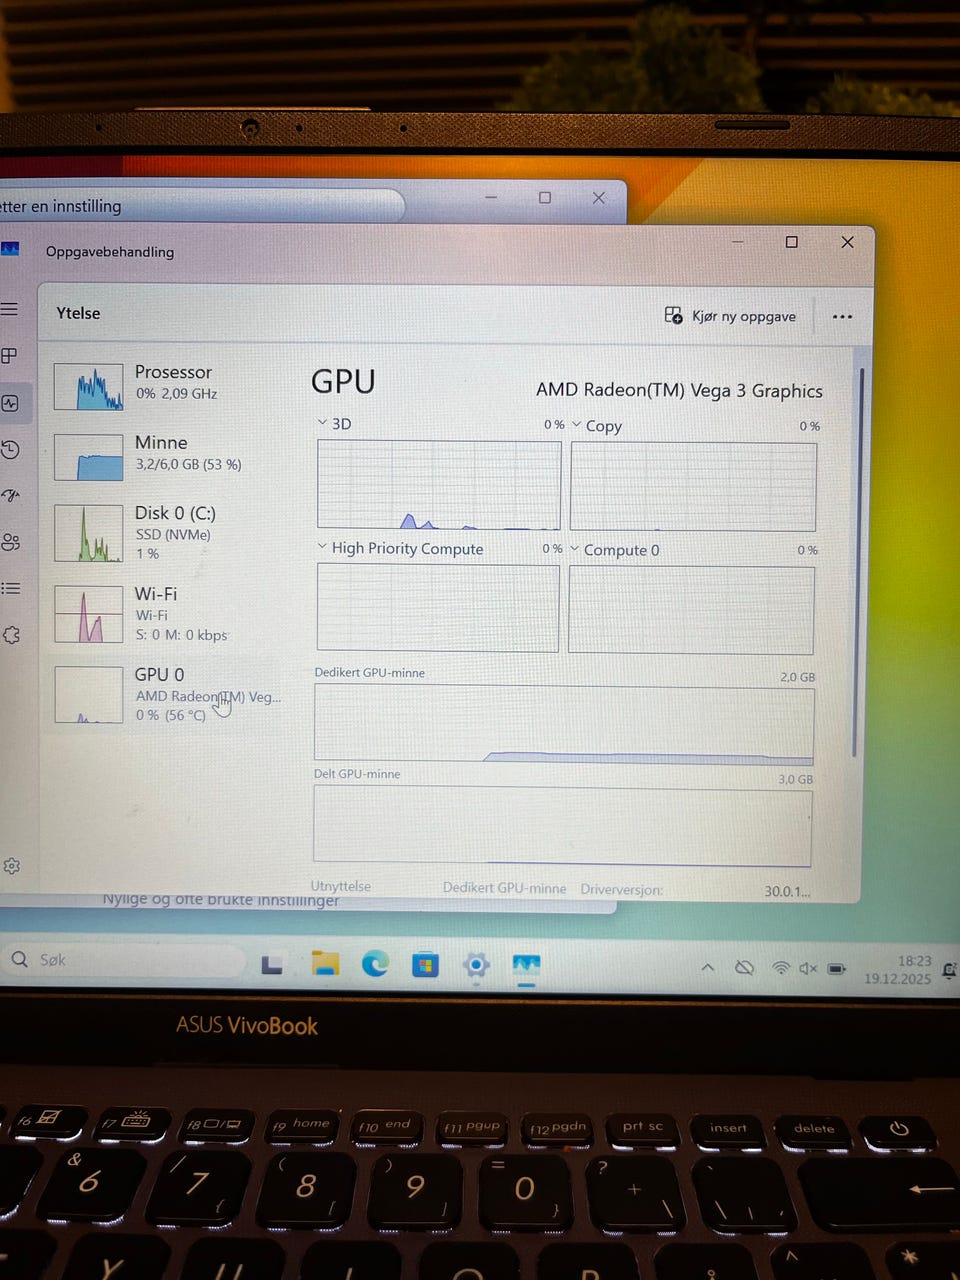This screenshot has height=1280, width=960.
Task: Expand the hidden tray icons chevron
Action: (x=707, y=967)
